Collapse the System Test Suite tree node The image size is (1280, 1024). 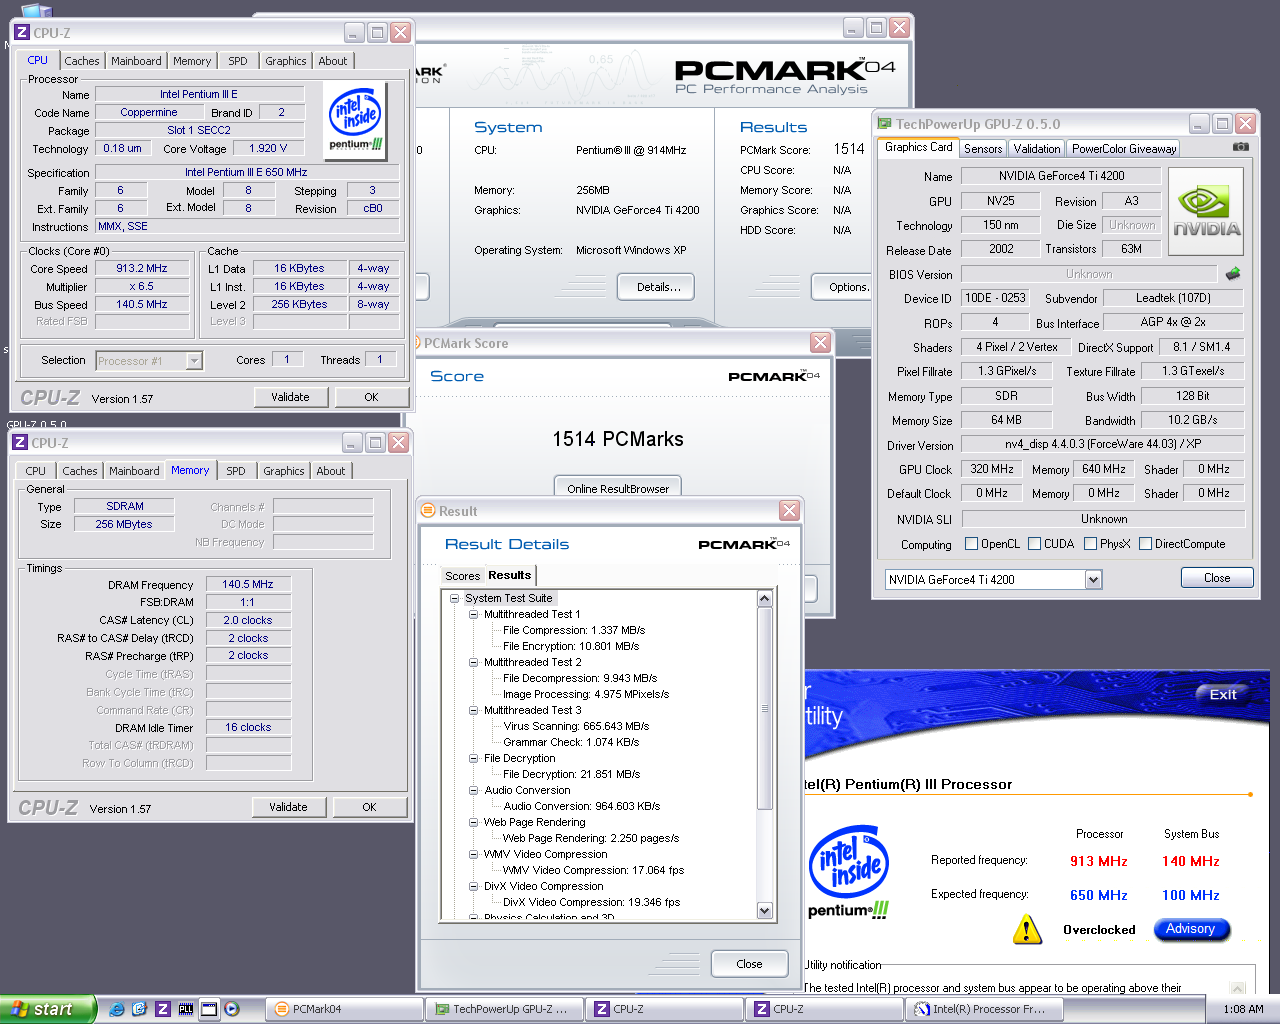[x=454, y=598]
